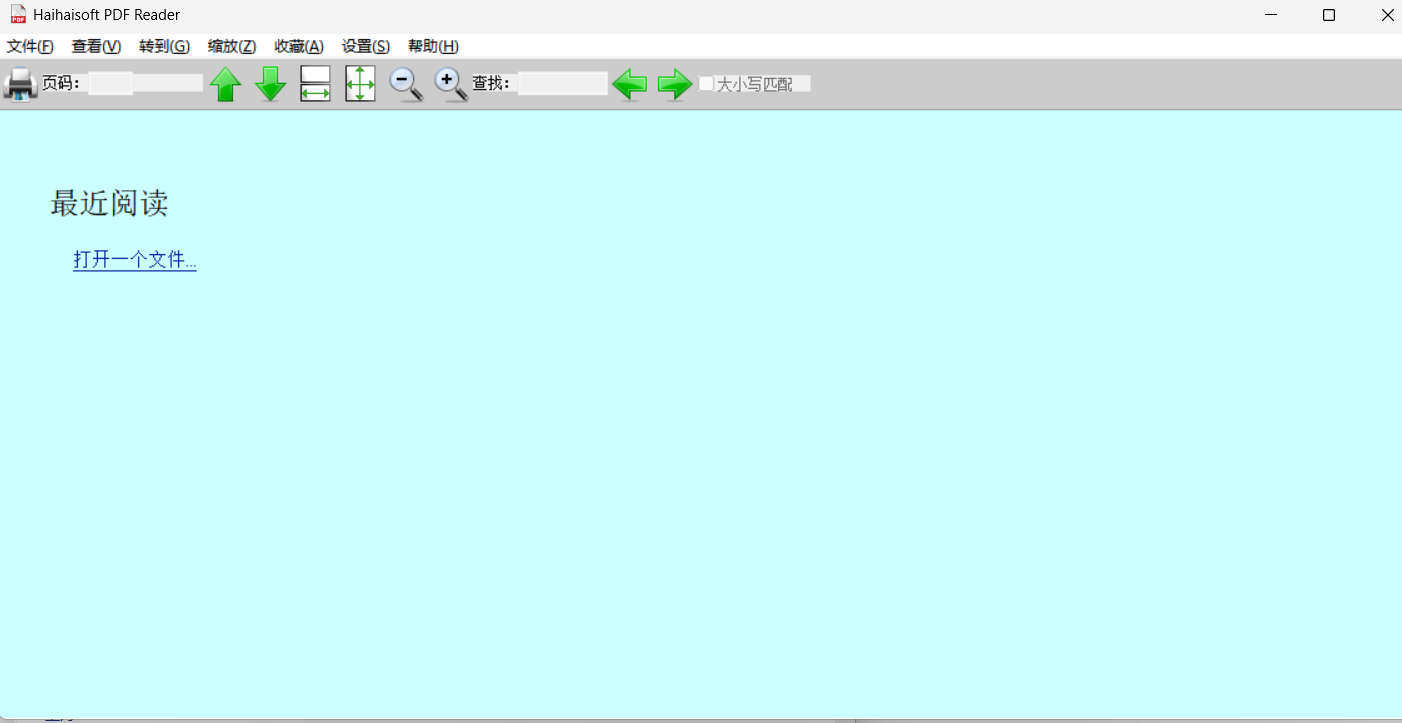This screenshot has height=723, width=1402.
Task: Go to previous page with green up arrow
Action: [226, 84]
